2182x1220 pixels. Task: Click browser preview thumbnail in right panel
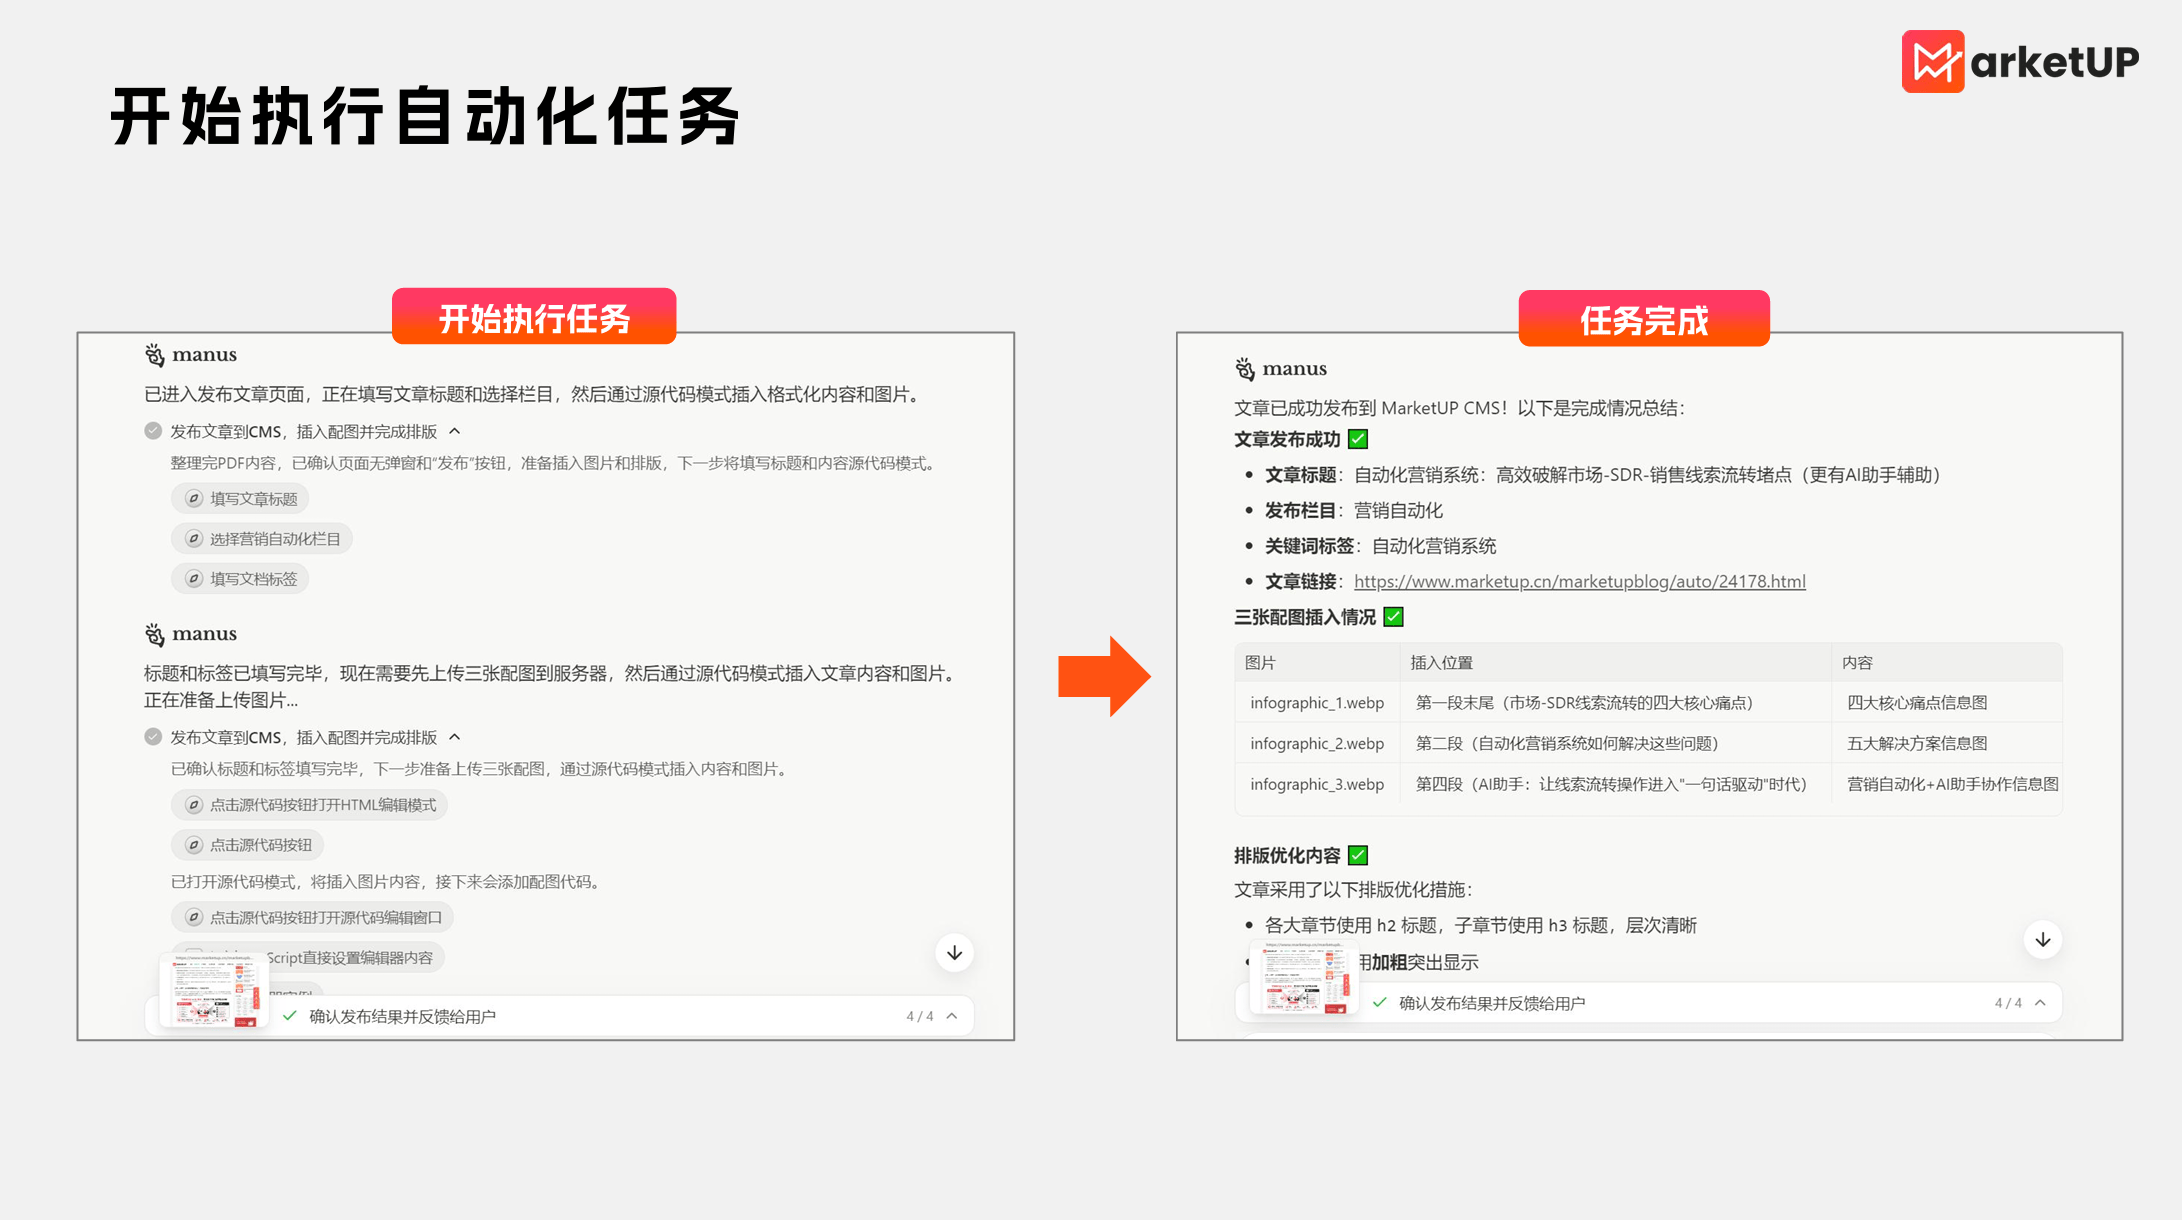tap(1304, 977)
